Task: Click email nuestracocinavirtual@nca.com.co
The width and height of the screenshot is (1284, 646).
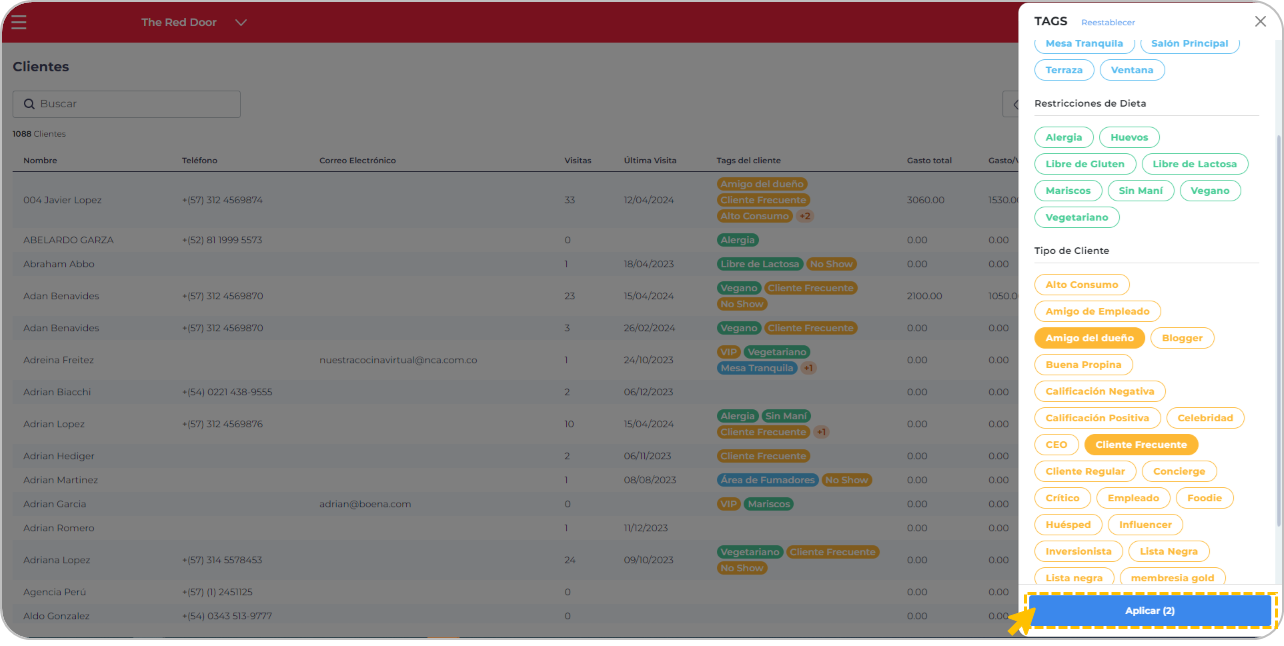Action: tap(398, 360)
